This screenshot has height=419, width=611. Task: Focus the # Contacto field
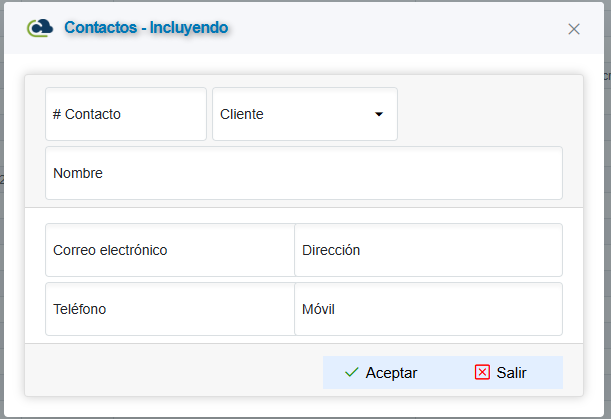(x=126, y=114)
